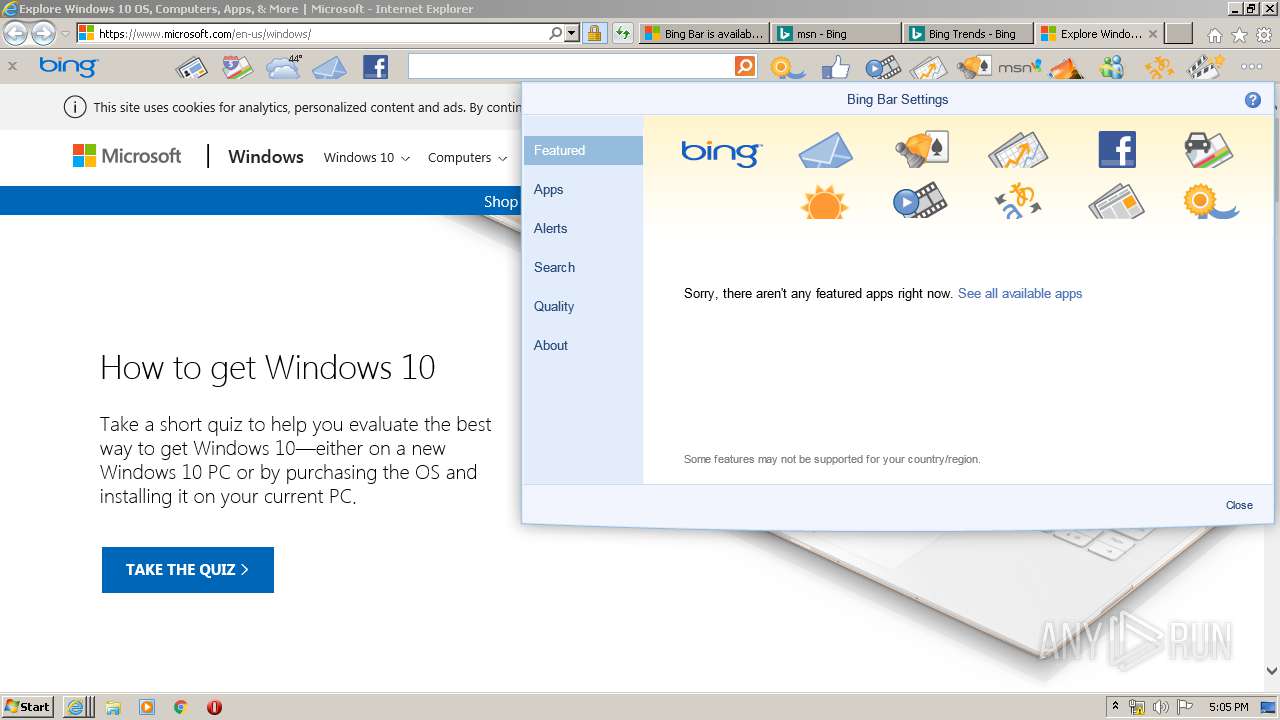Open the Movies clapperboard icon in Bing Bar
1280x720 pixels.
[1206, 68]
